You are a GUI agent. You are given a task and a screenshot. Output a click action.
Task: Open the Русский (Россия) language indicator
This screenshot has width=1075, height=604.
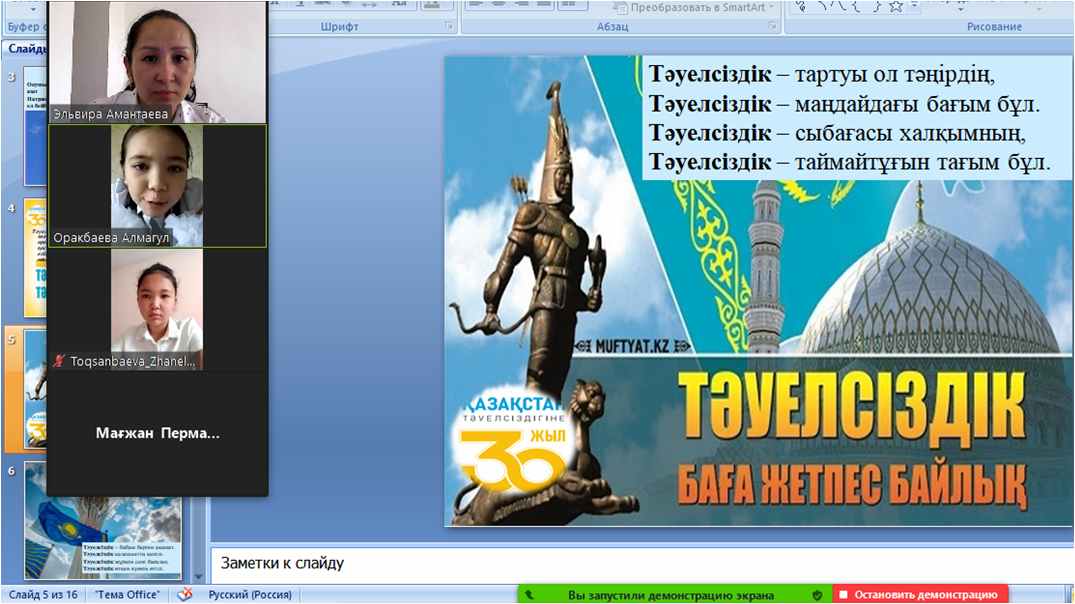click(x=249, y=594)
